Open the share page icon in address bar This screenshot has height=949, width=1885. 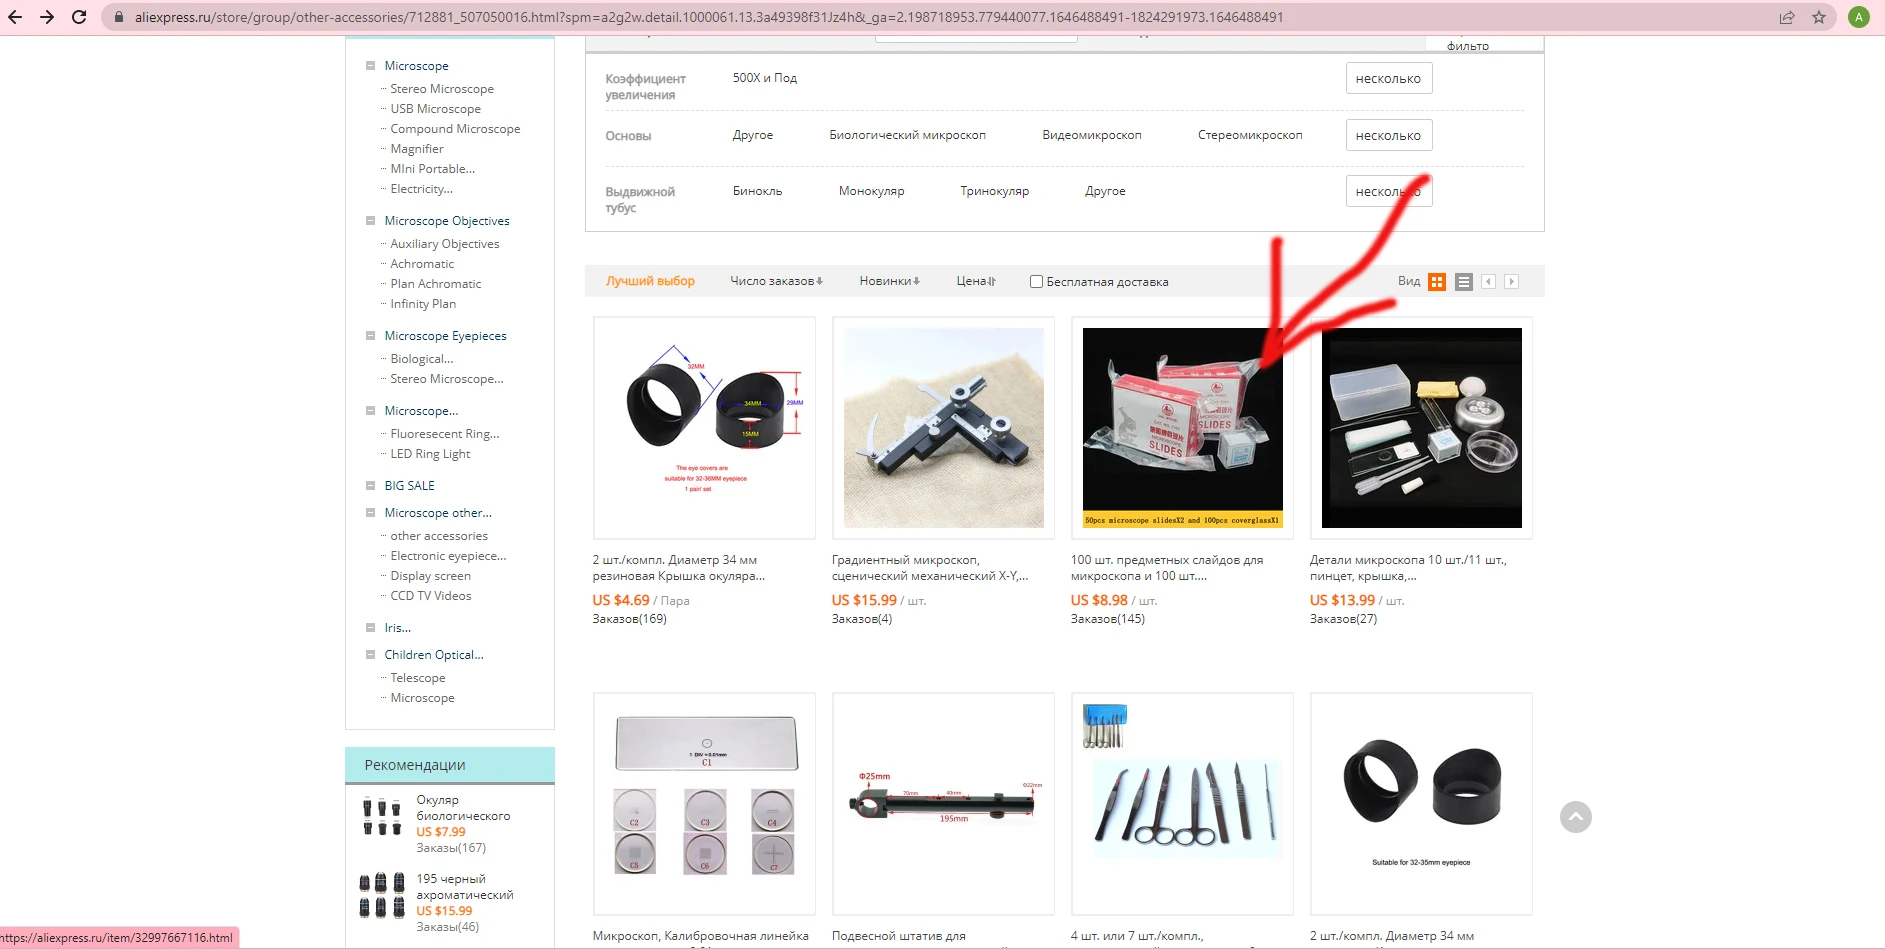tap(1787, 17)
